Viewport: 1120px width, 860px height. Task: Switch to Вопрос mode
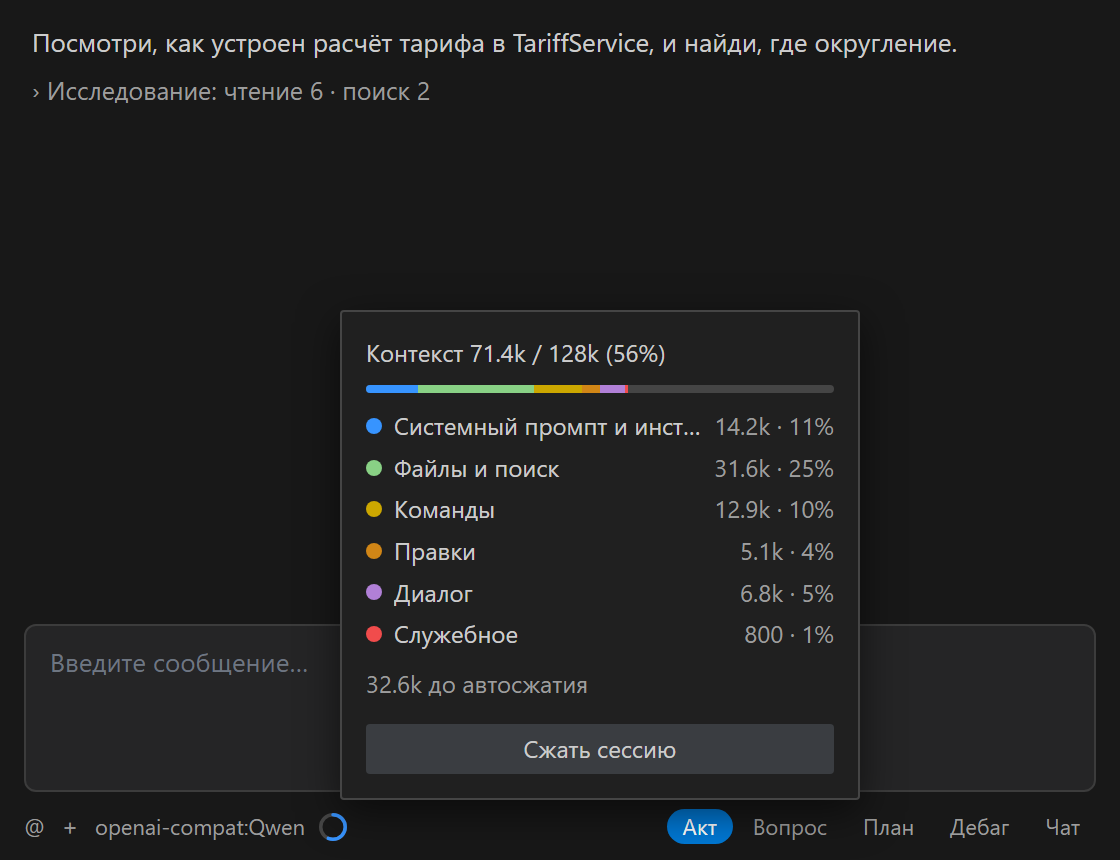point(789,827)
